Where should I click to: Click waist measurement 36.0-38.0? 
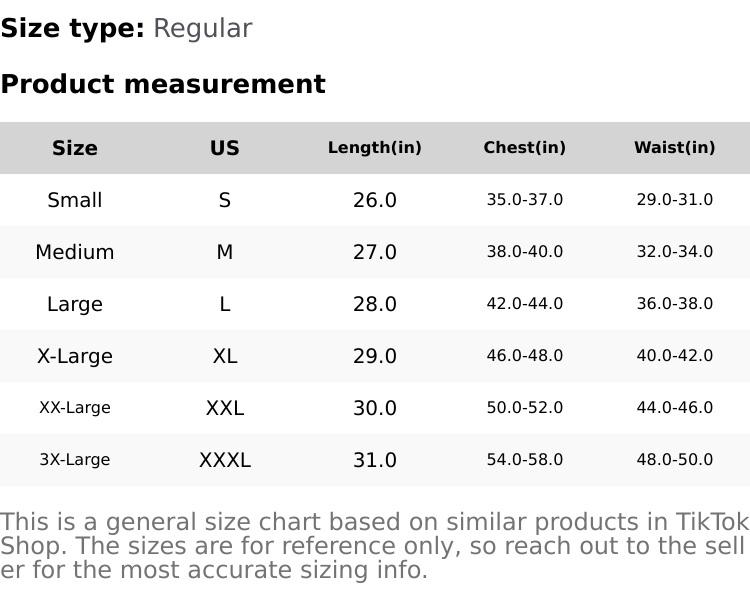point(675,304)
